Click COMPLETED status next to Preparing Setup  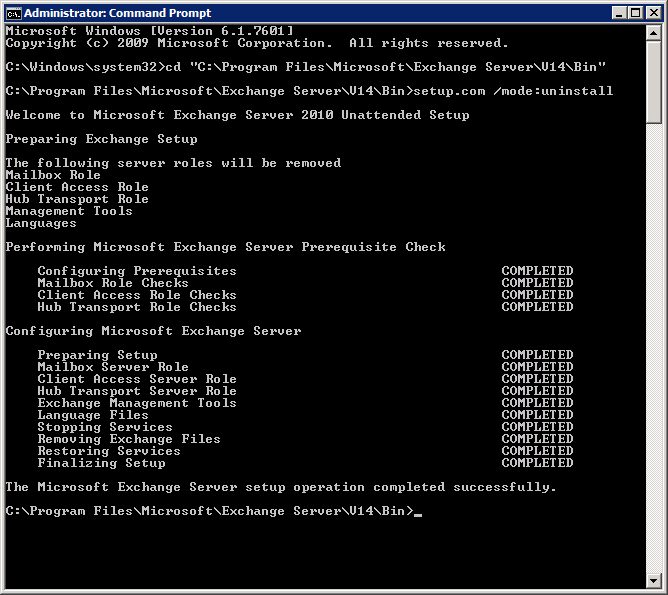pyautogui.click(x=537, y=355)
